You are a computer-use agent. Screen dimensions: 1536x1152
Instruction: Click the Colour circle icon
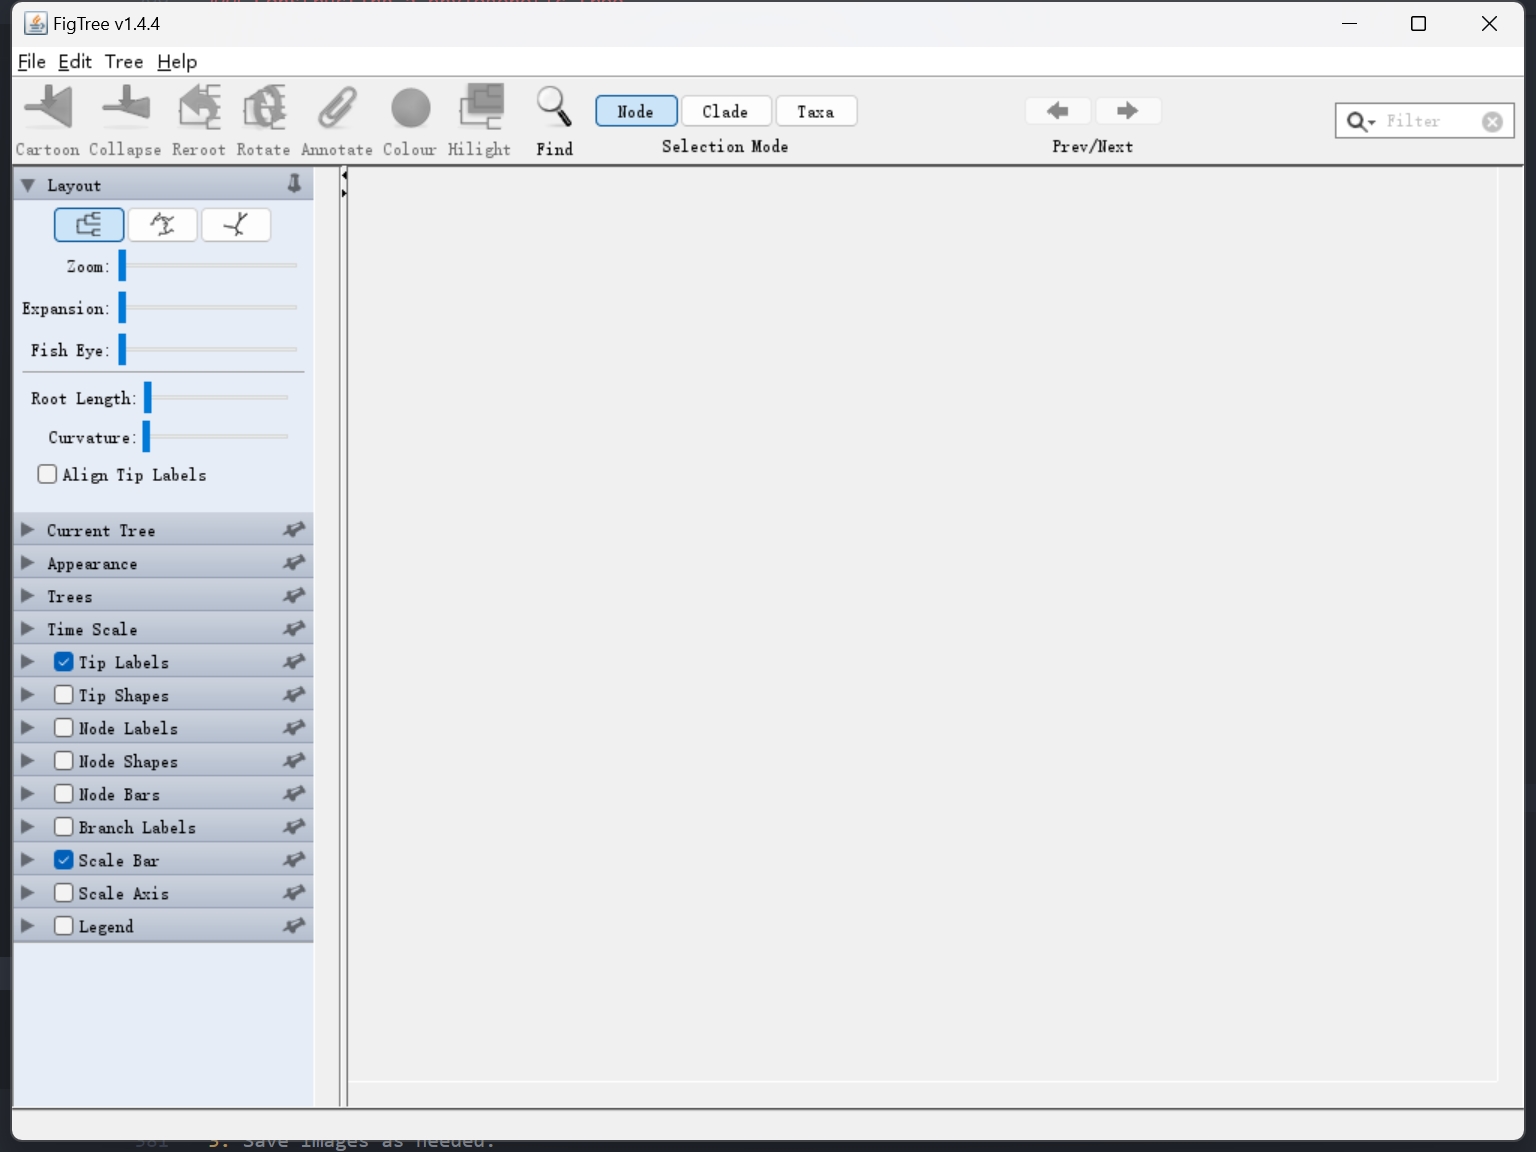pos(410,108)
